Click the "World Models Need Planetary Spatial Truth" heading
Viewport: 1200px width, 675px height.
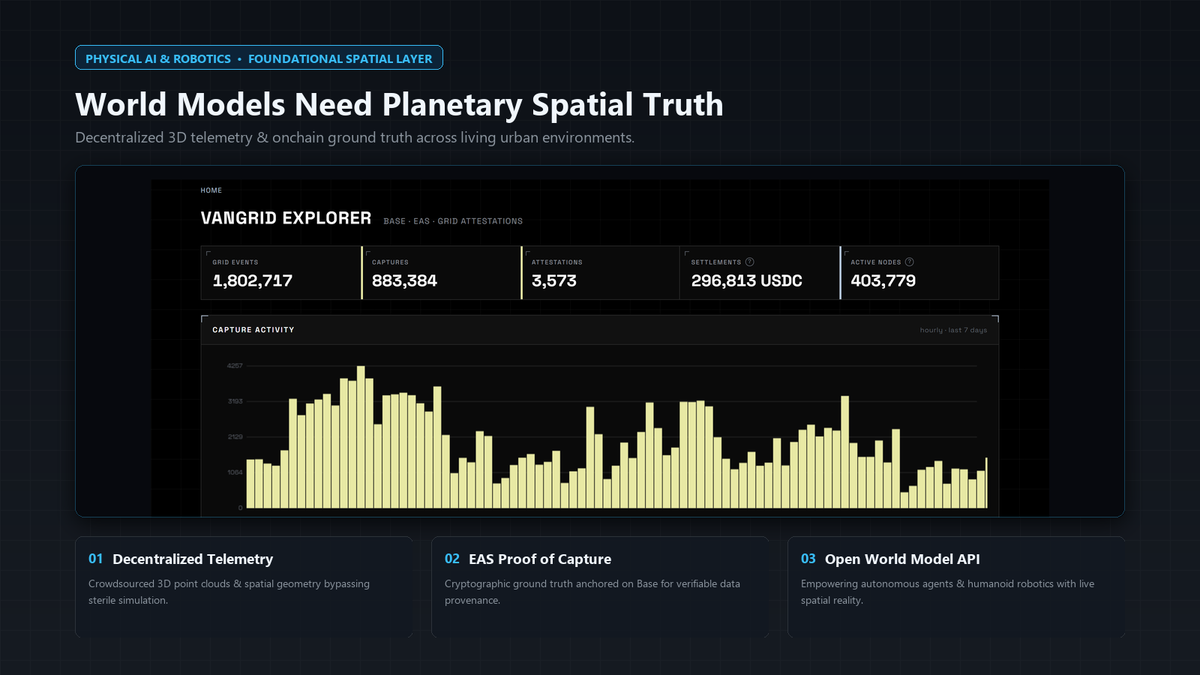tap(399, 104)
